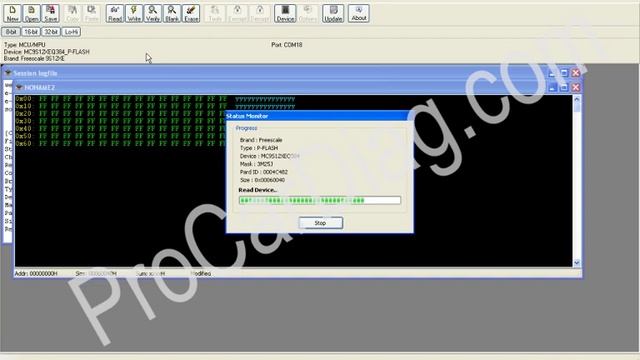This screenshot has width=640, height=360.
Task: Click 'Modified' in the status bar
Action: (201, 273)
